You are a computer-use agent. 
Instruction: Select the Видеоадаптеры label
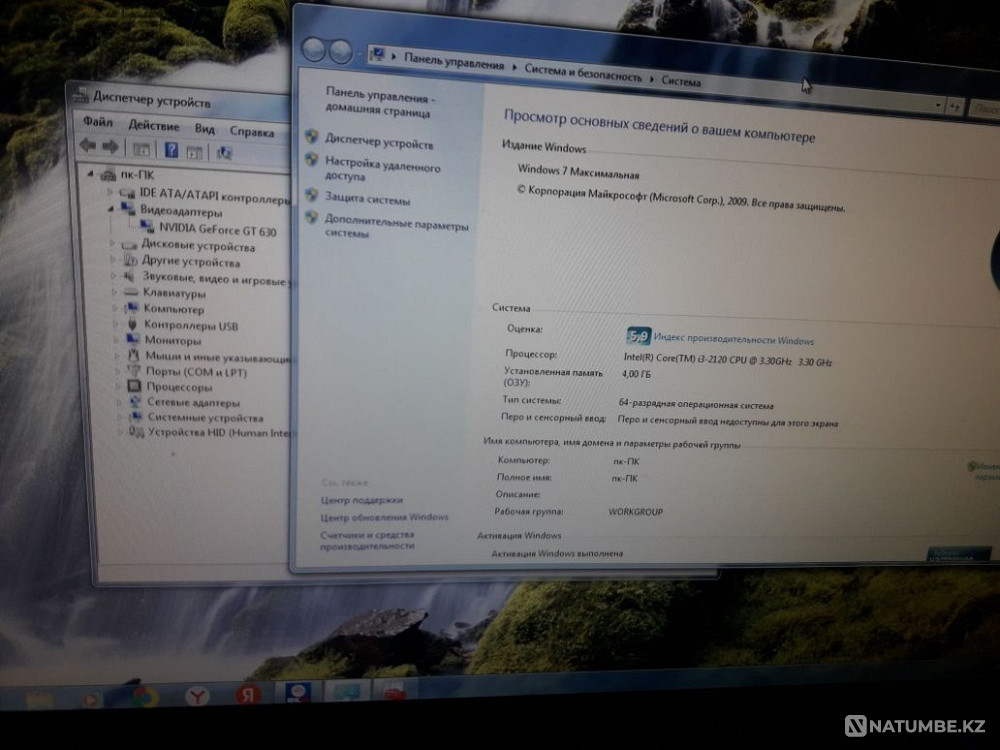181,211
